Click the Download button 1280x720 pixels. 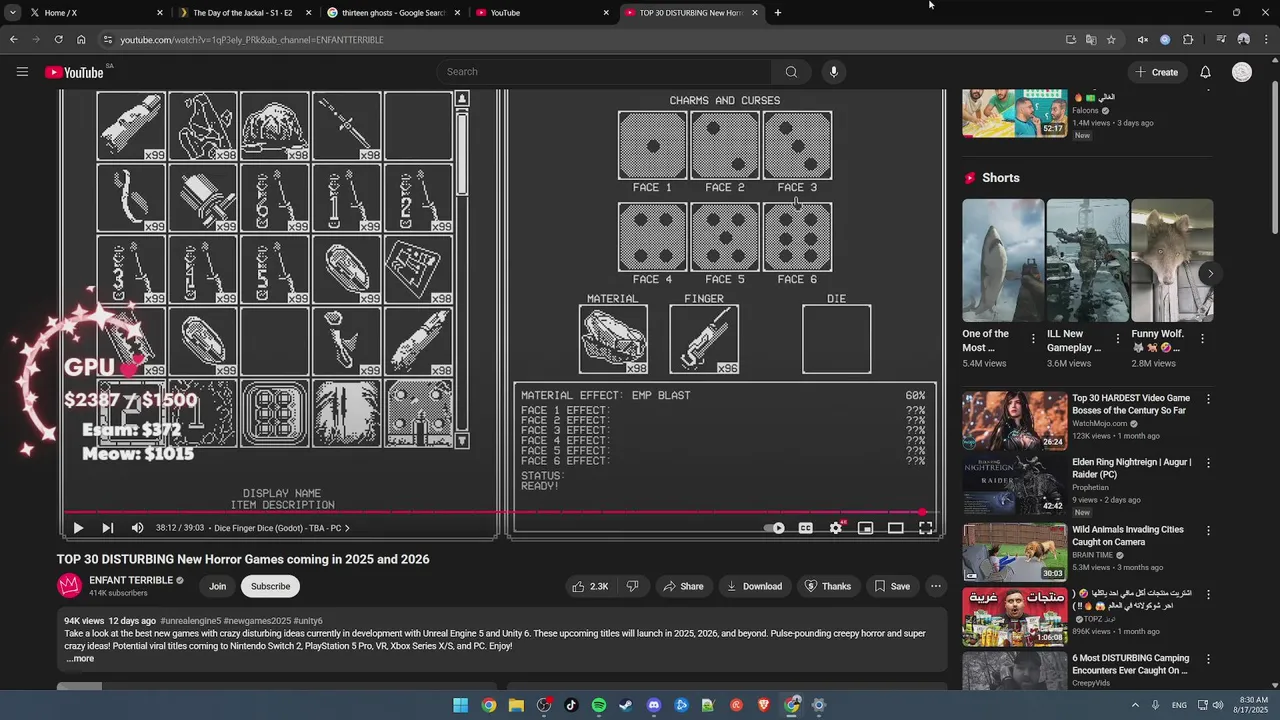coord(755,586)
